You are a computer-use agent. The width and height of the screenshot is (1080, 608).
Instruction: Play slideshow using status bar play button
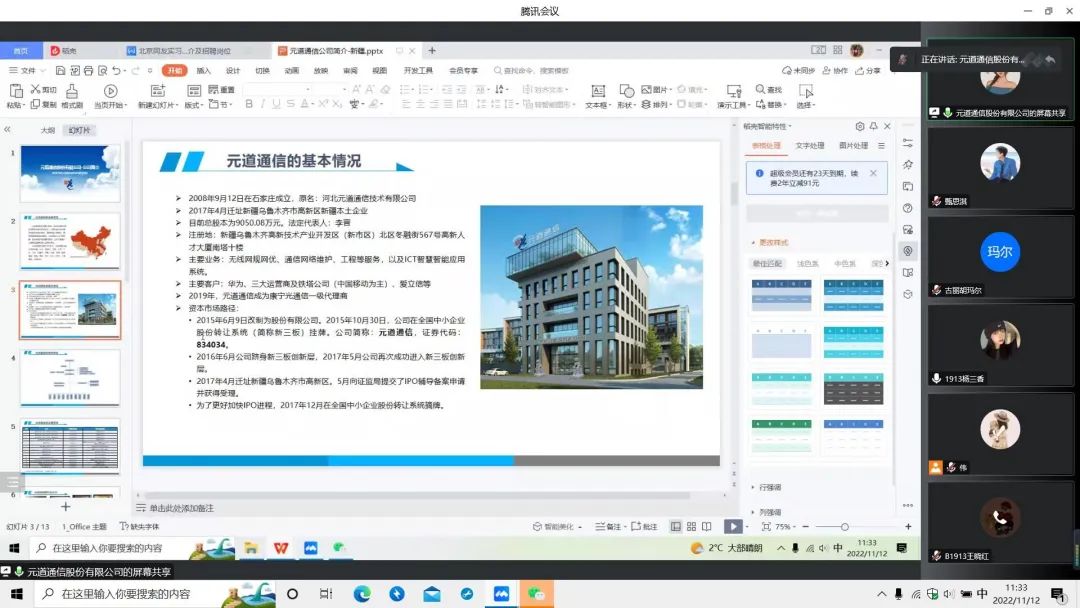[x=733, y=526]
